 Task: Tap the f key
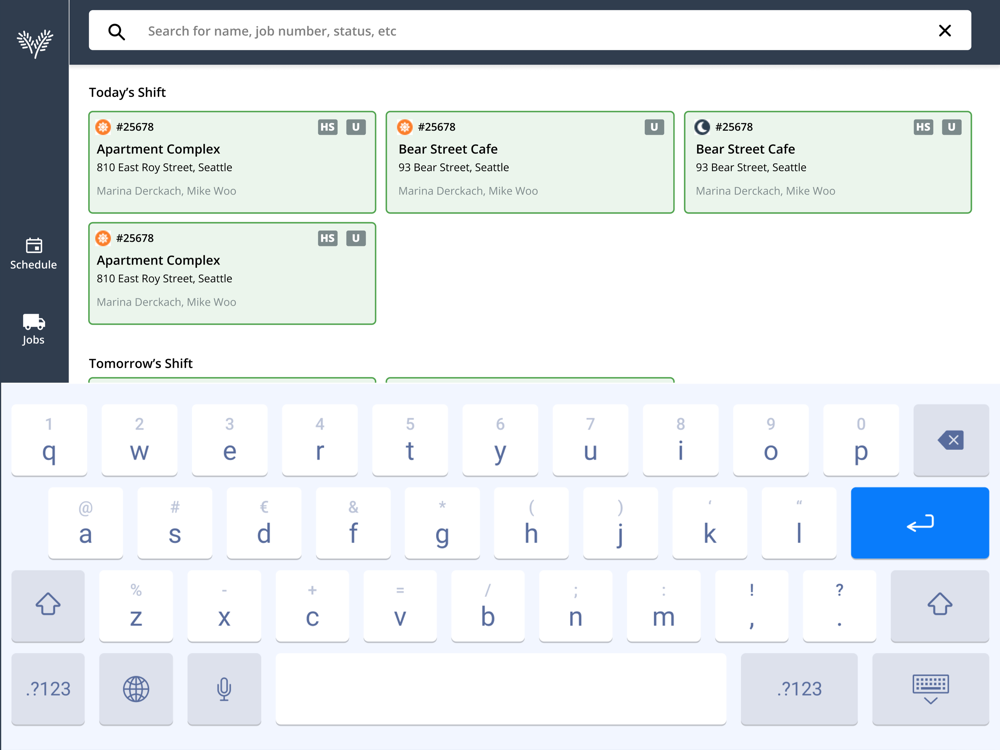pyautogui.click(x=353, y=523)
